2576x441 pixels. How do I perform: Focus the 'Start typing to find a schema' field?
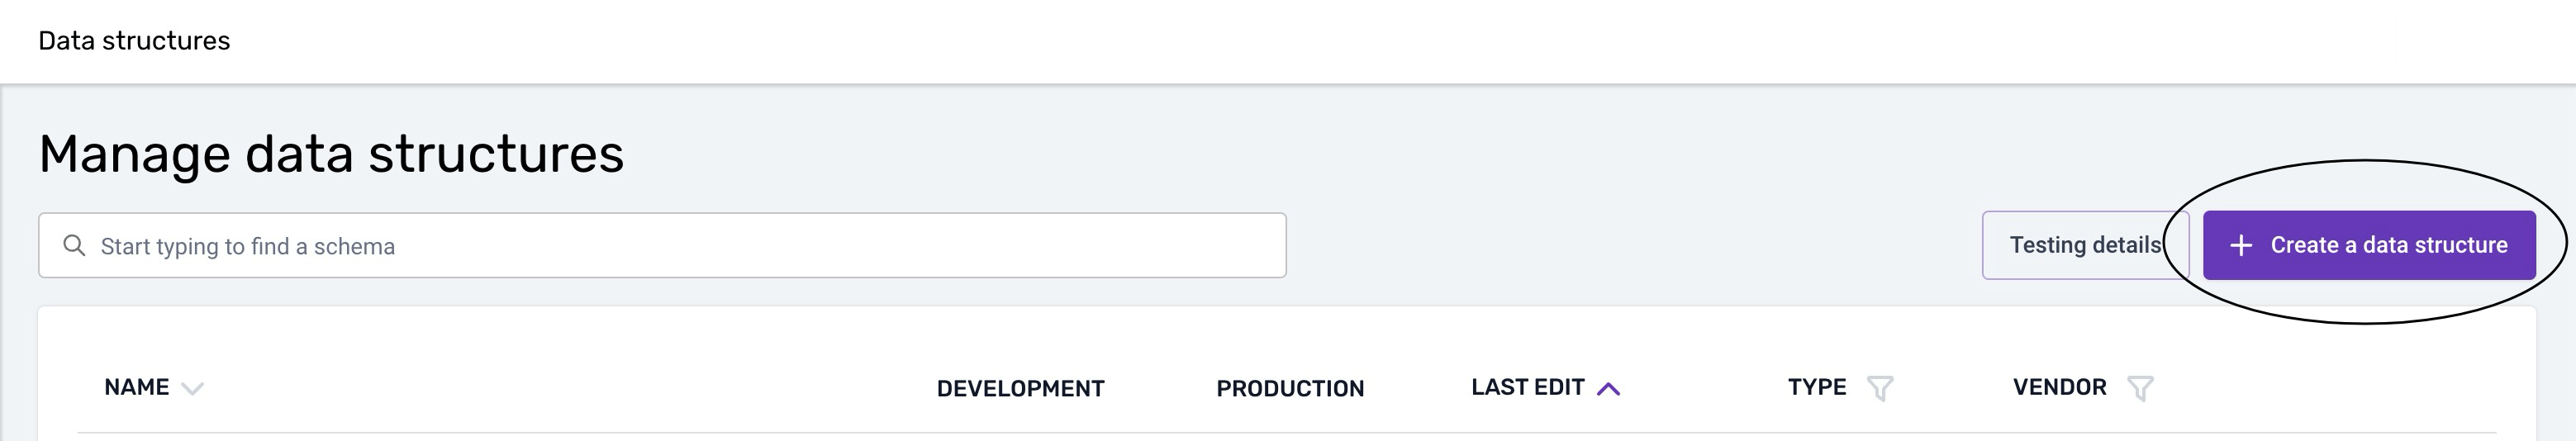[x=662, y=245]
